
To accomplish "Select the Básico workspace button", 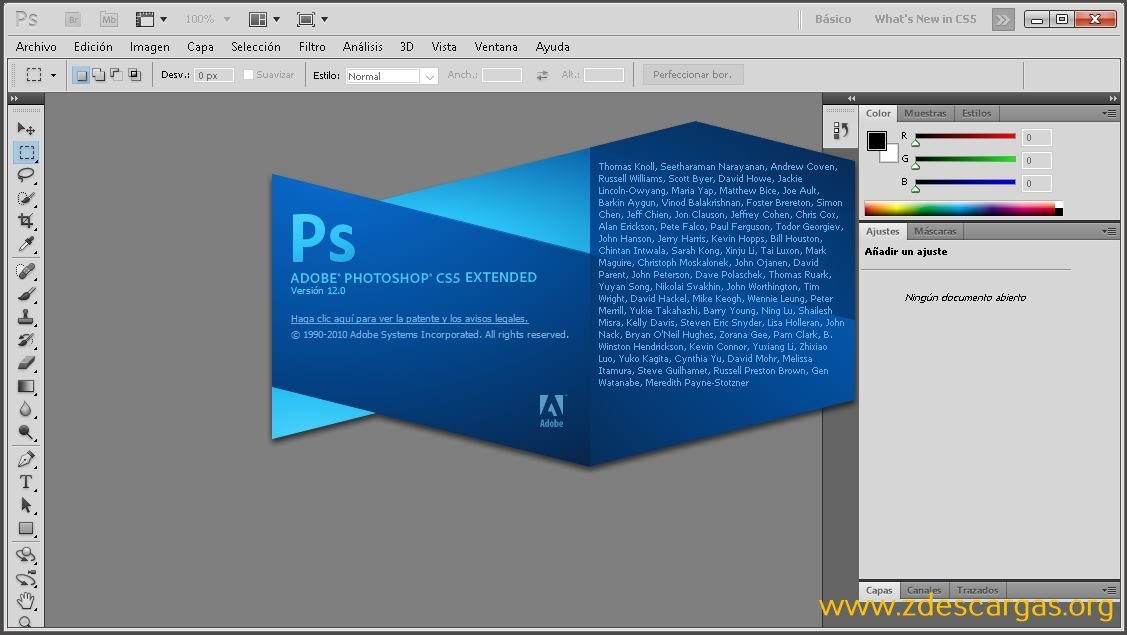I will click(833, 19).
